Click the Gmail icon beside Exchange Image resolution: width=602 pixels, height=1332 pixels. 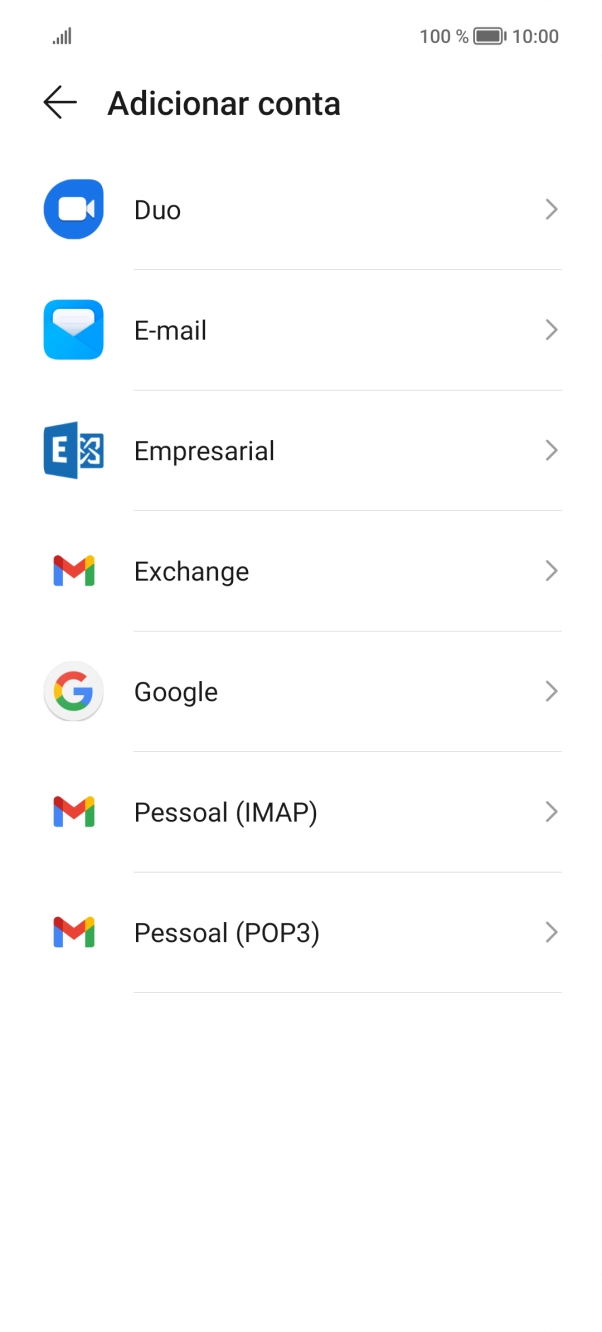[x=72, y=571]
